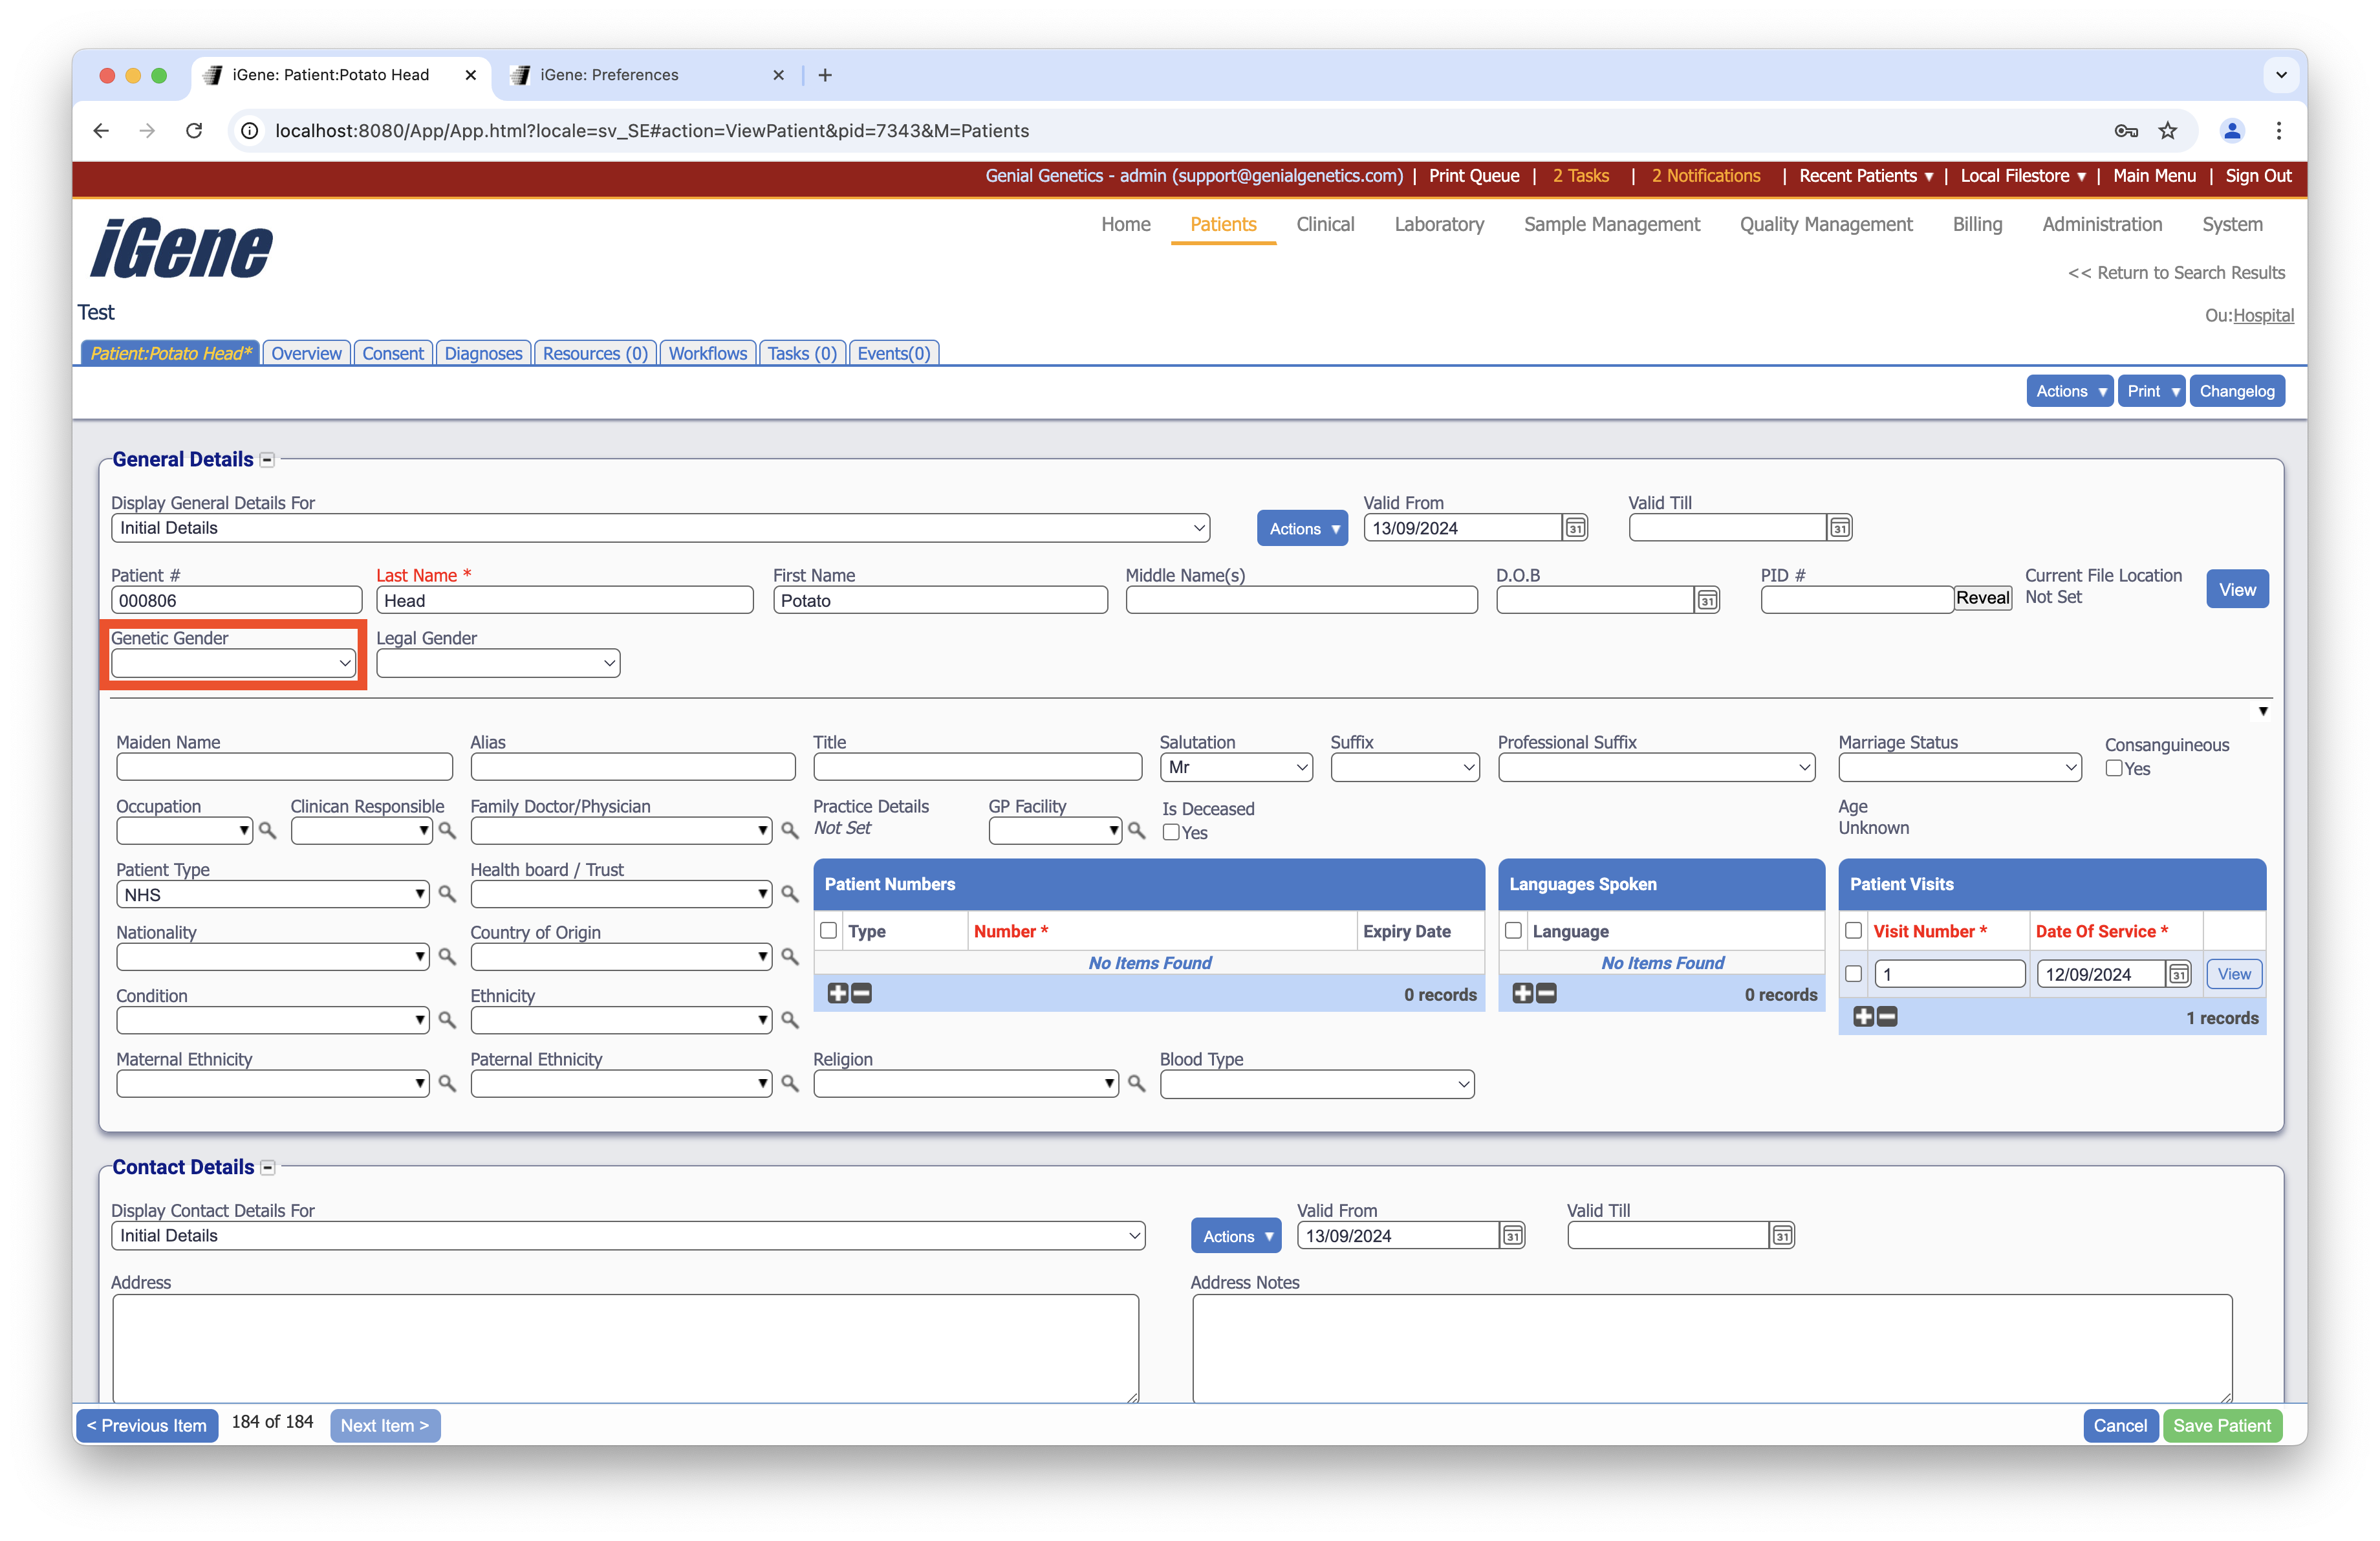The width and height of the screenshot is (2380, 1541).
Task: Expand the Blood Type dropdown
Action: tap(1316, 1084)
